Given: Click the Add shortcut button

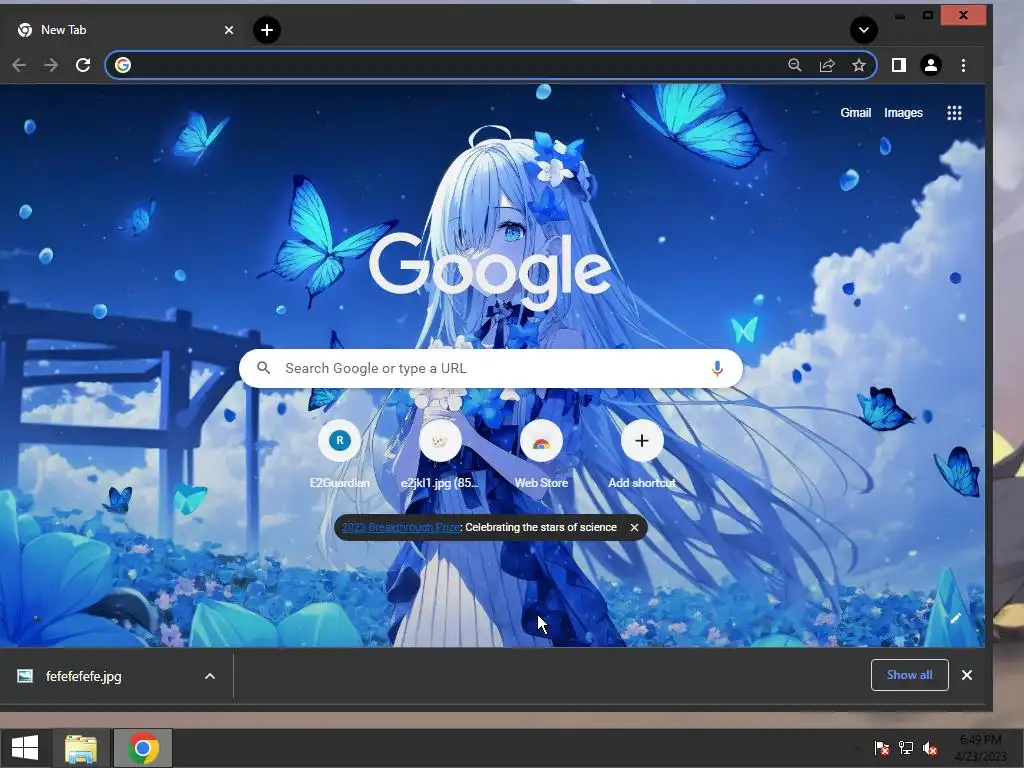Looking at the screenshot, I should coord(642,455).
